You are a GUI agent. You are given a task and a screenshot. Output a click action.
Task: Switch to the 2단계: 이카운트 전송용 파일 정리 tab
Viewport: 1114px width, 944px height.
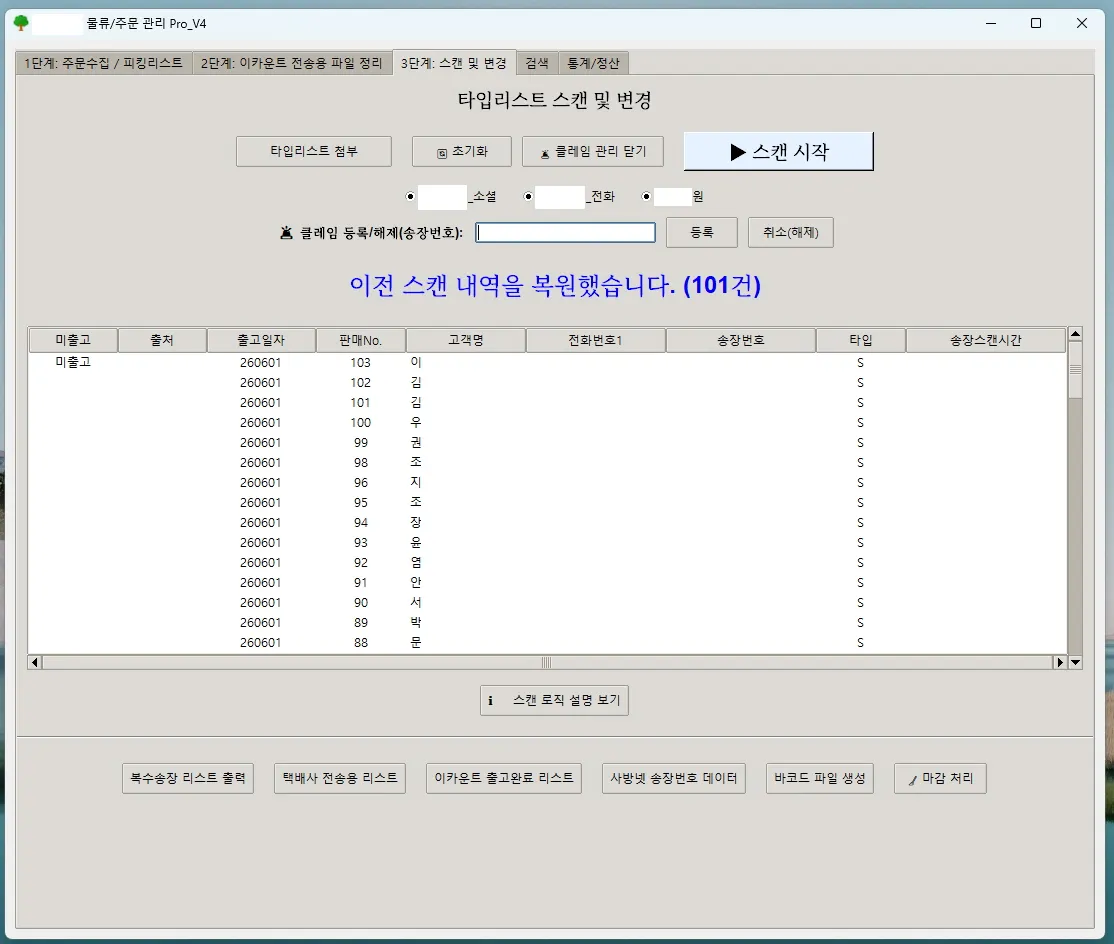pyautogui.click(x=292, y=63)
